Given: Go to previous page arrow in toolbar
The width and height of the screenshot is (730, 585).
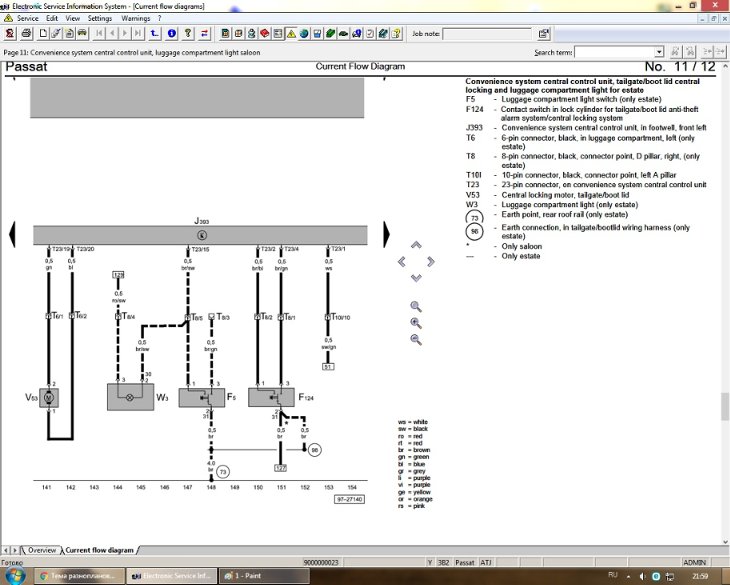Looking at the screenshot, I should coord(112,34).
